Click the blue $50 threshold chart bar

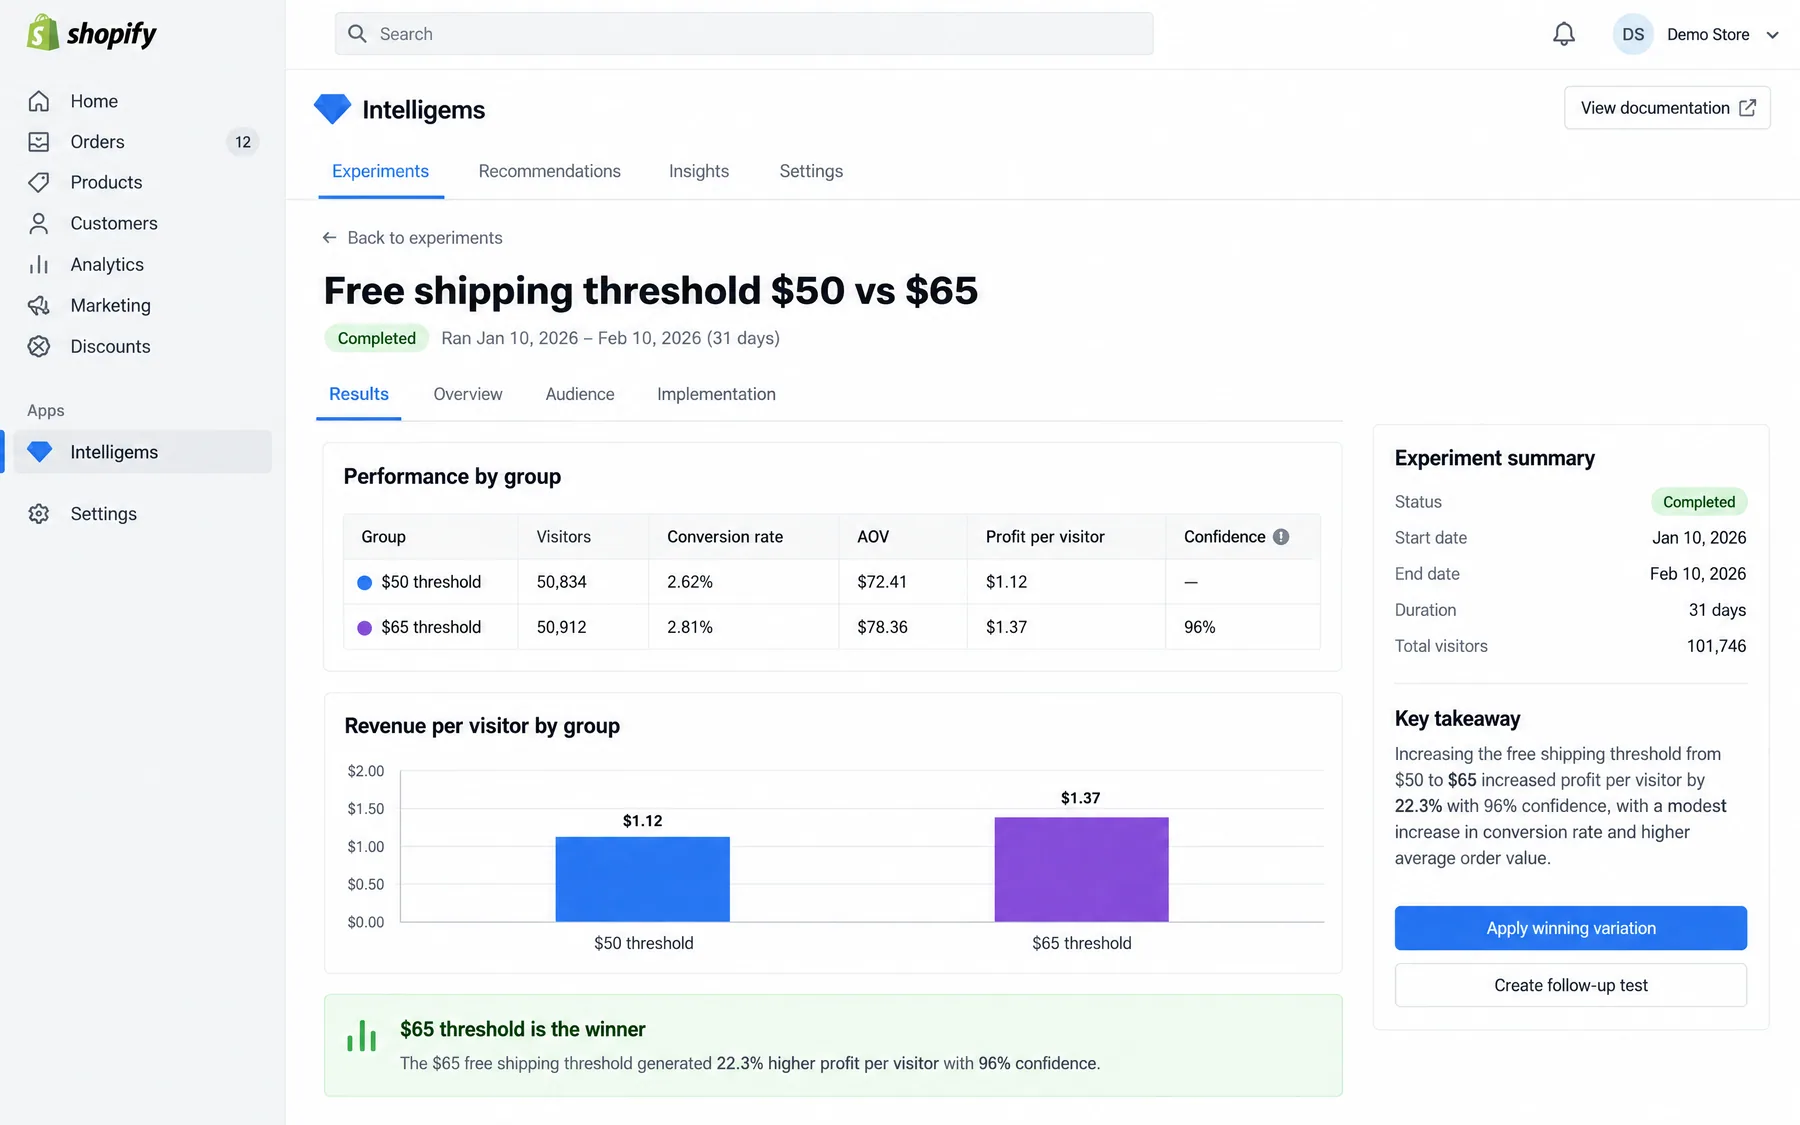tap(643, 879)
